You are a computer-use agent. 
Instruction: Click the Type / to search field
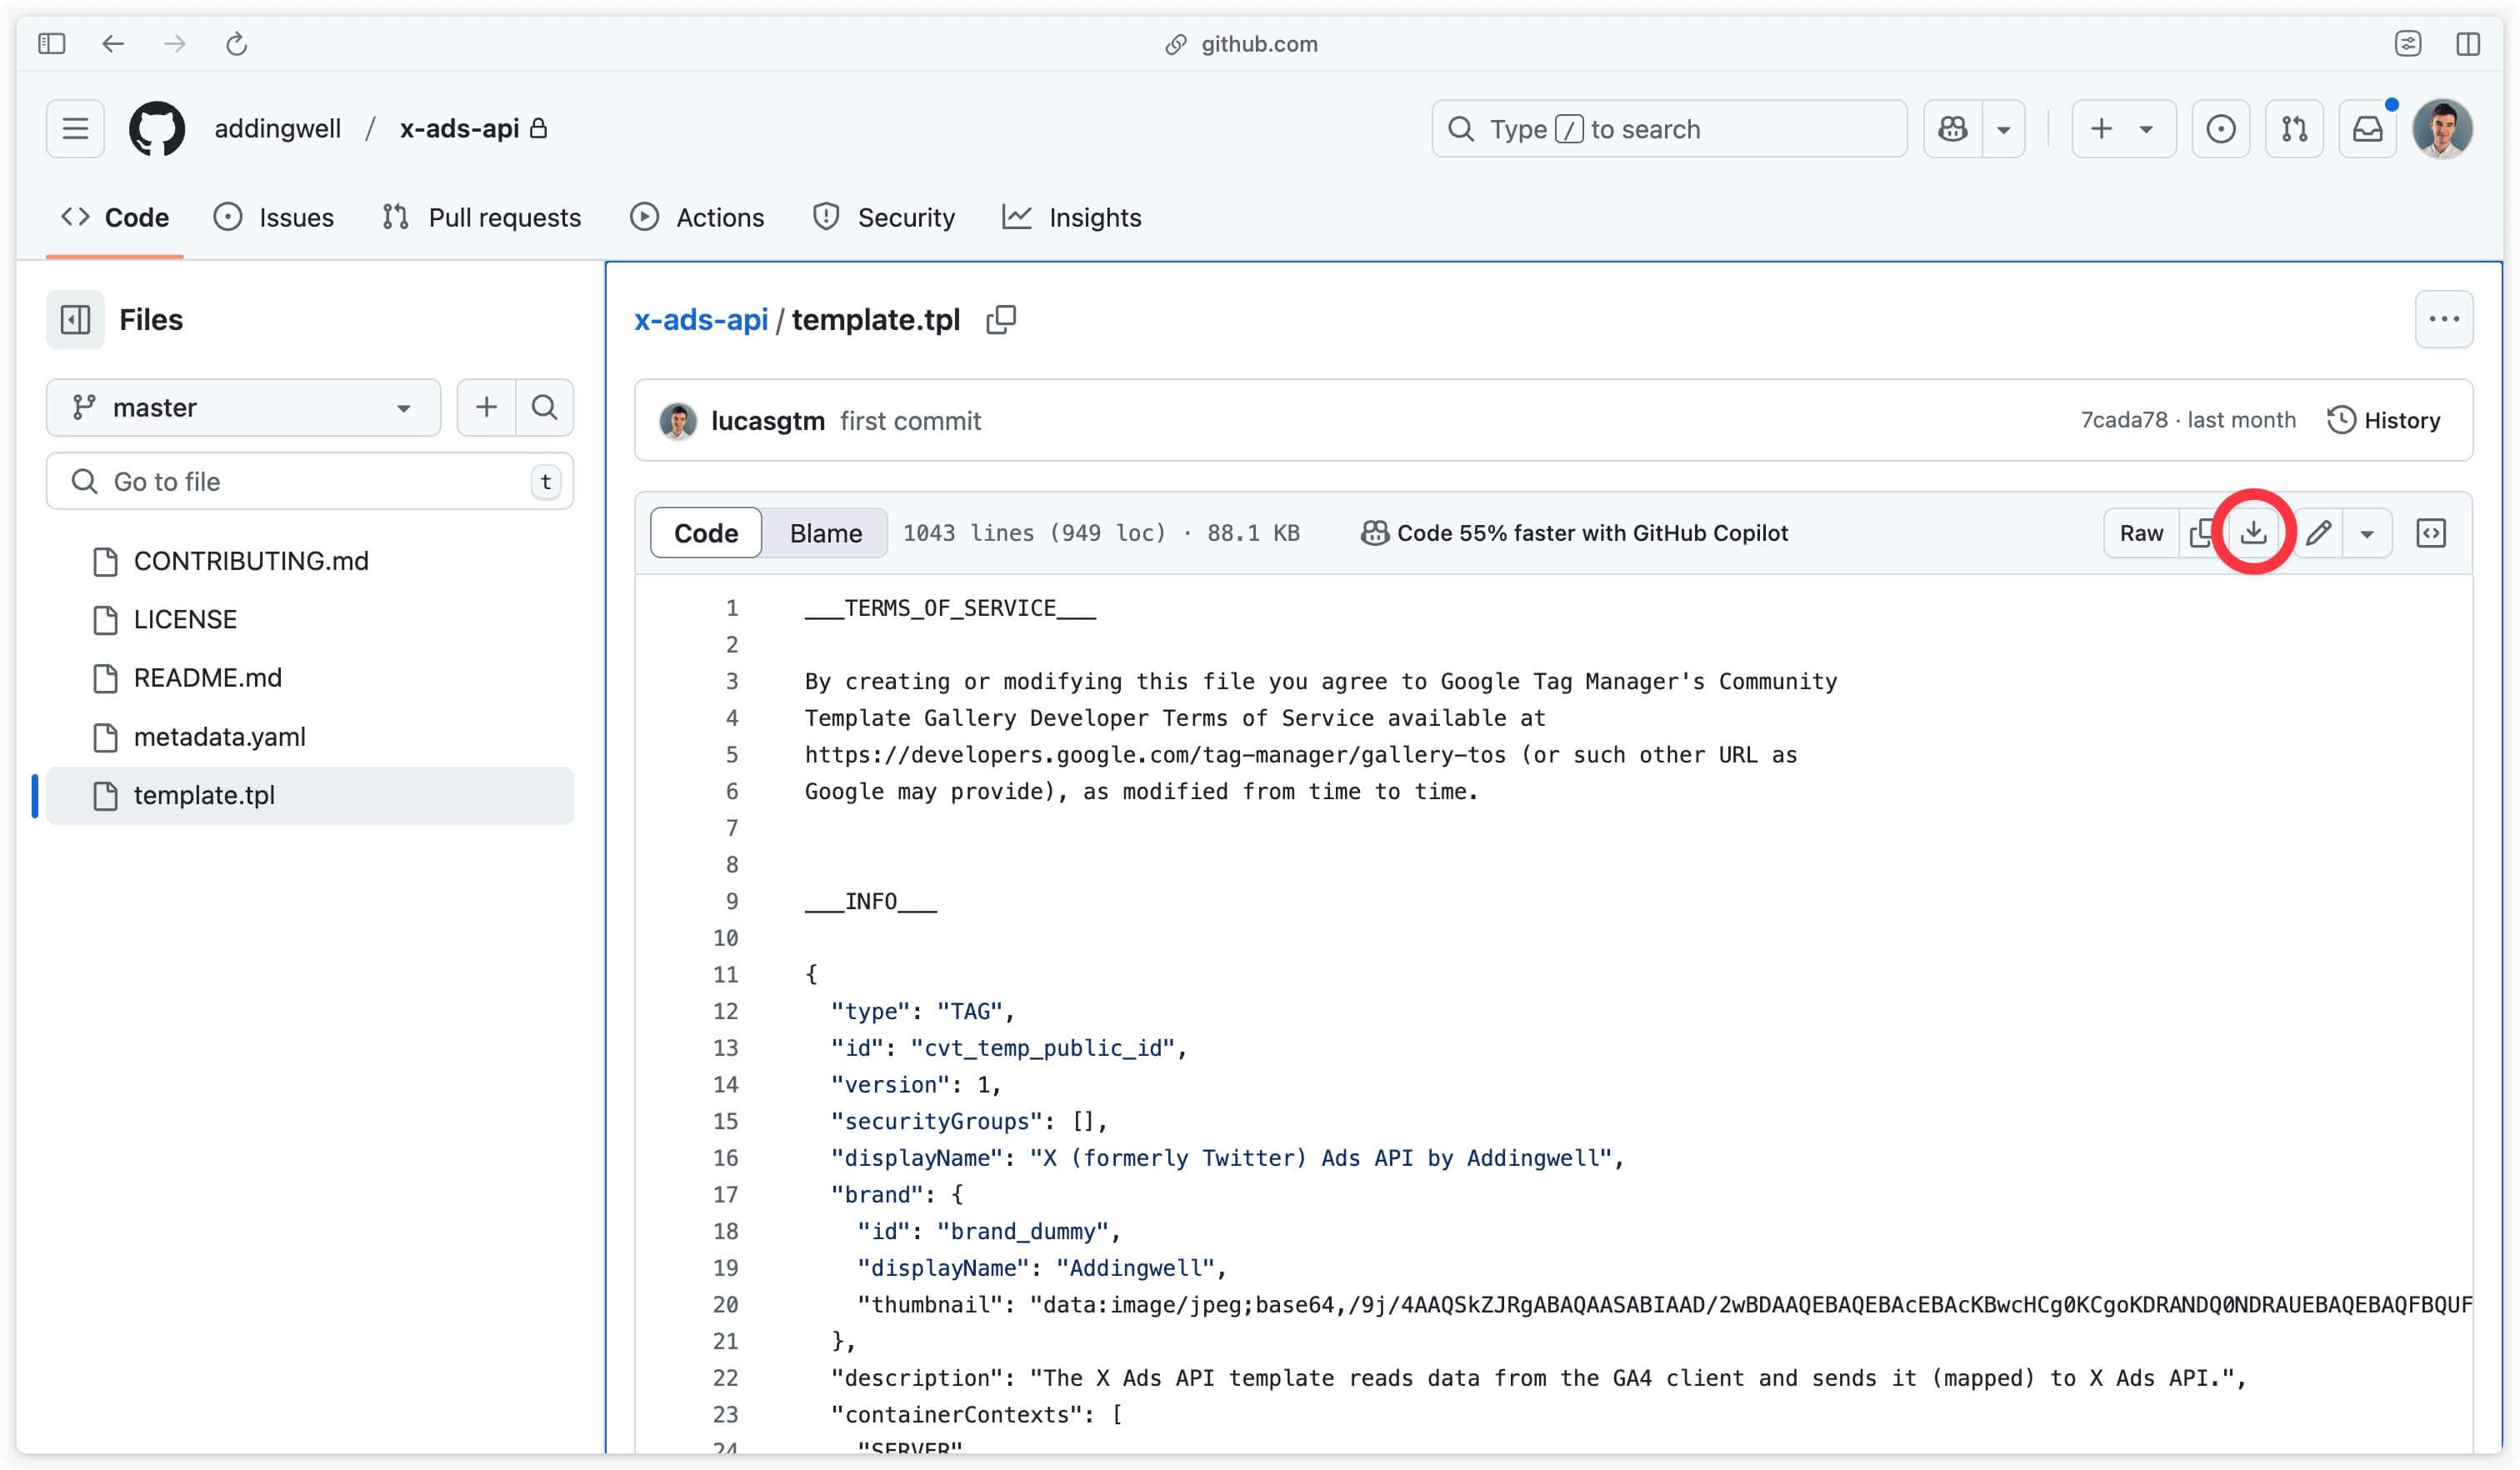tap(1668, 129)
